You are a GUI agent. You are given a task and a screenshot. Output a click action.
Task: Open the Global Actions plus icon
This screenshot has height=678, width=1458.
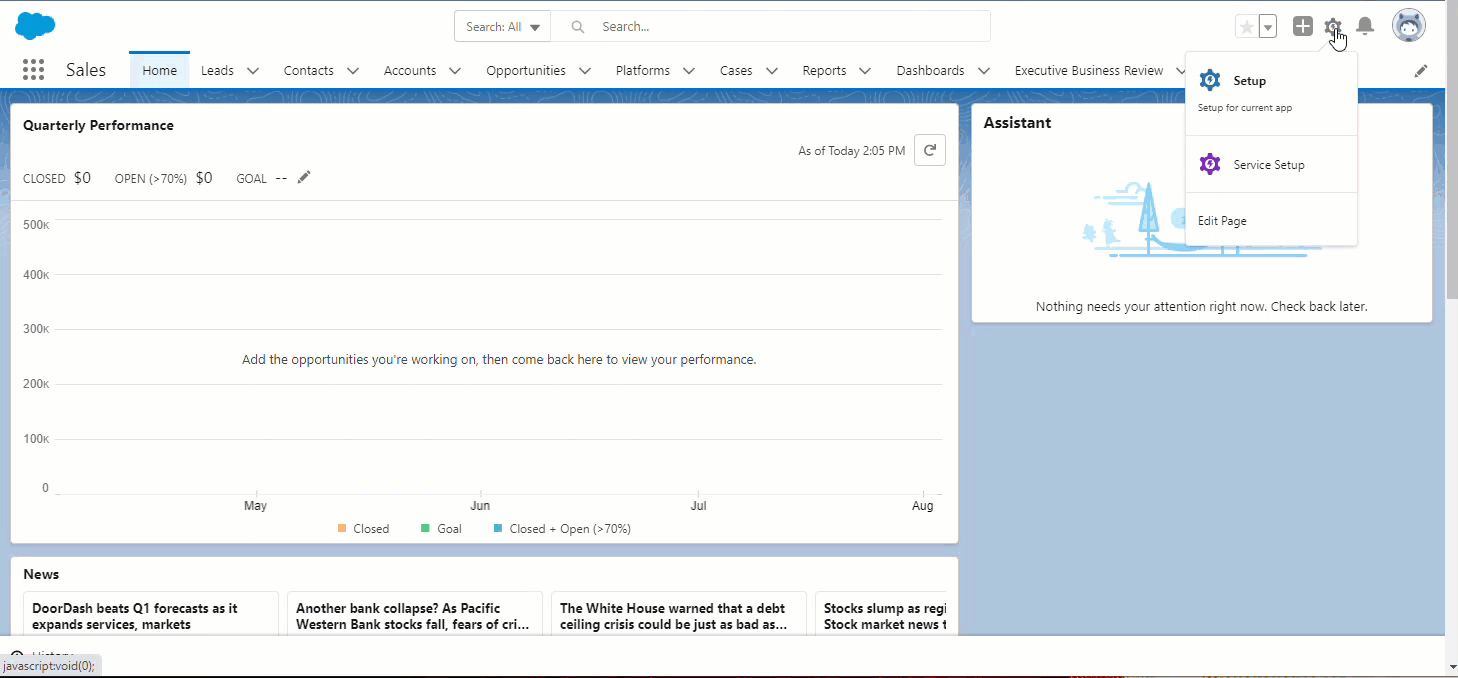pos(1302,27)
